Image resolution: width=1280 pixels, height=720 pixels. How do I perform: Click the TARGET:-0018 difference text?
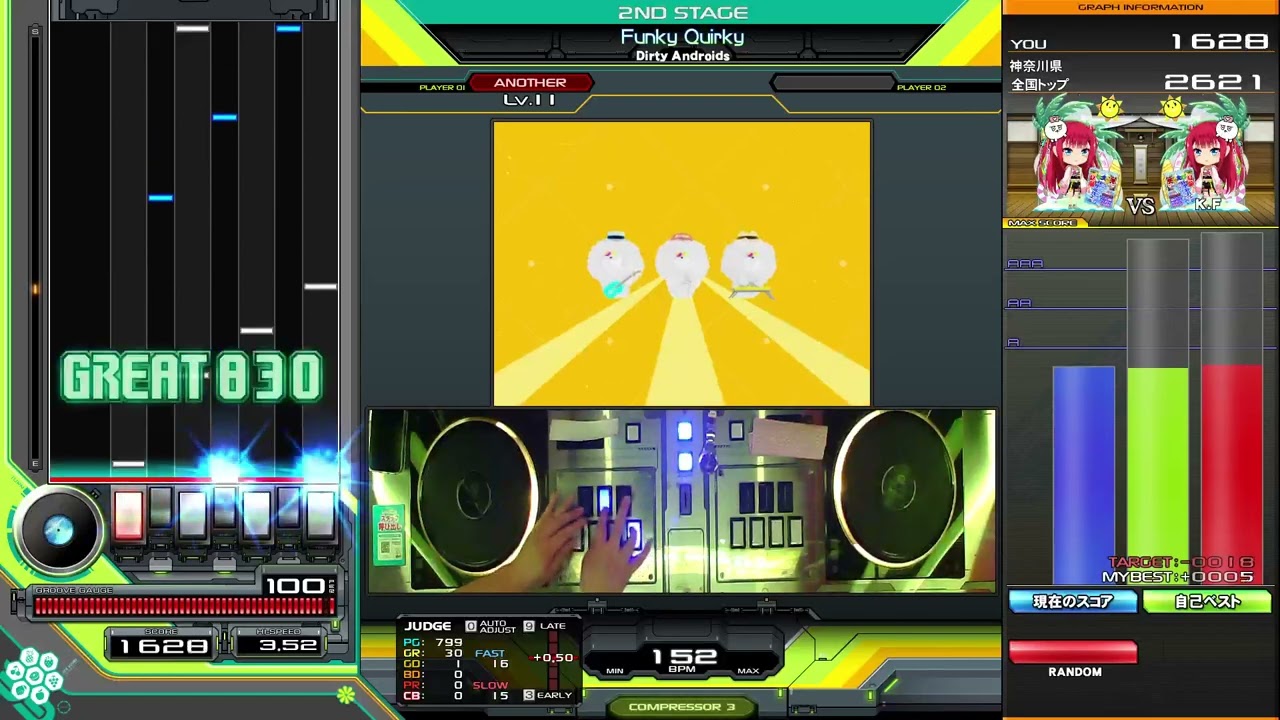tap(1180, 563)
